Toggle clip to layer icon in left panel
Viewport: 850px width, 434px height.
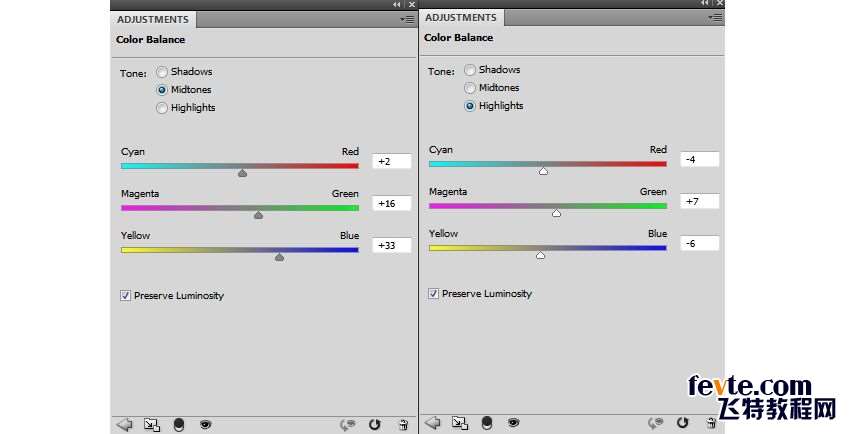(x=179, y=425)
